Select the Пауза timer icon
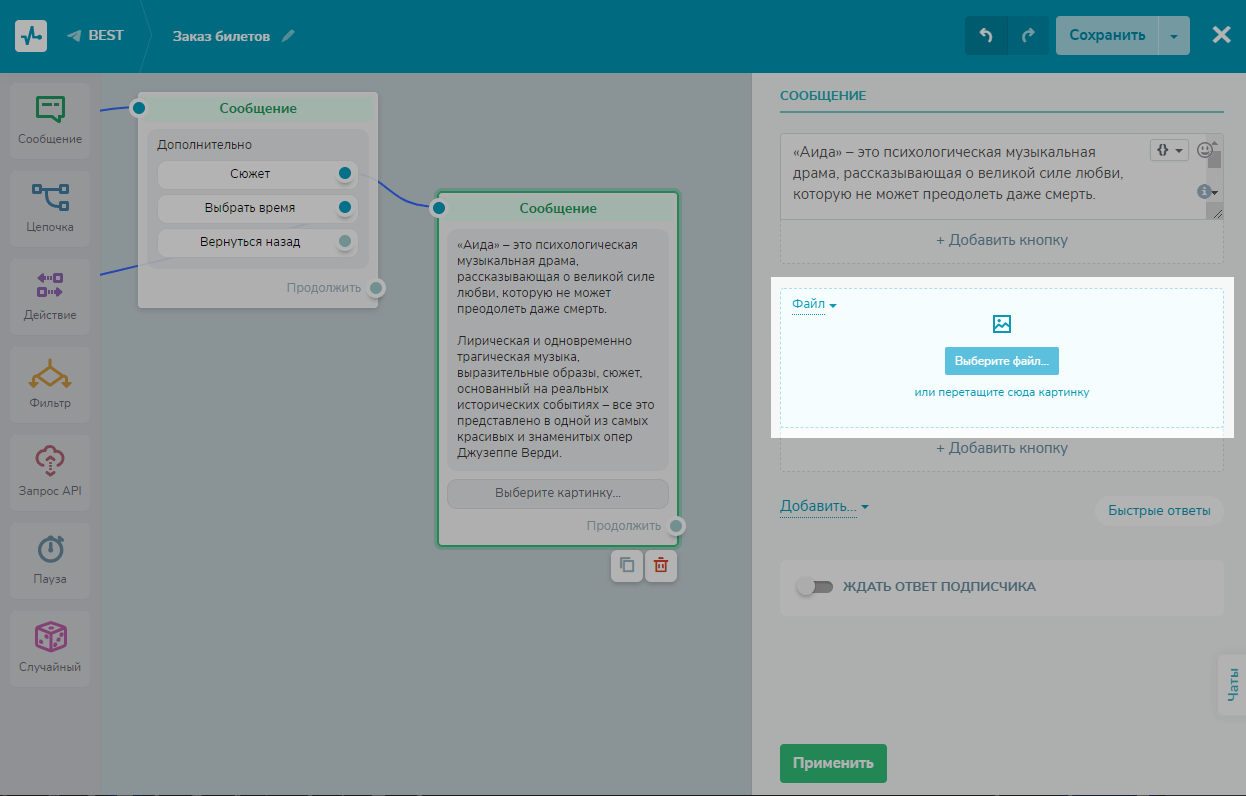 click(x=50, y=549)
